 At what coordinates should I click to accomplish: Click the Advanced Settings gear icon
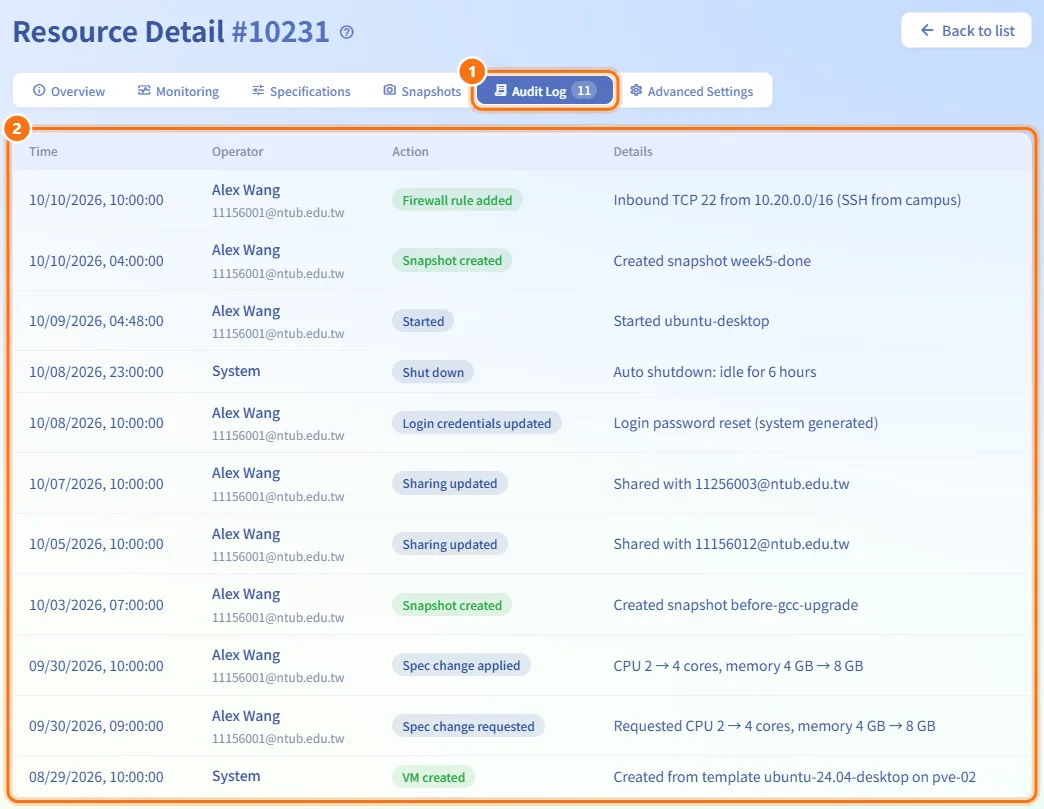636,91
